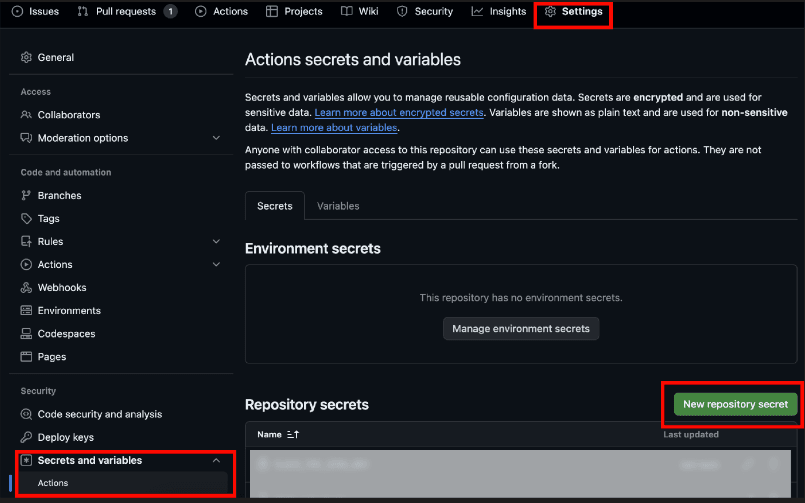
Task: Click the Collaborators people icon
Action: (x=26, y=114)
